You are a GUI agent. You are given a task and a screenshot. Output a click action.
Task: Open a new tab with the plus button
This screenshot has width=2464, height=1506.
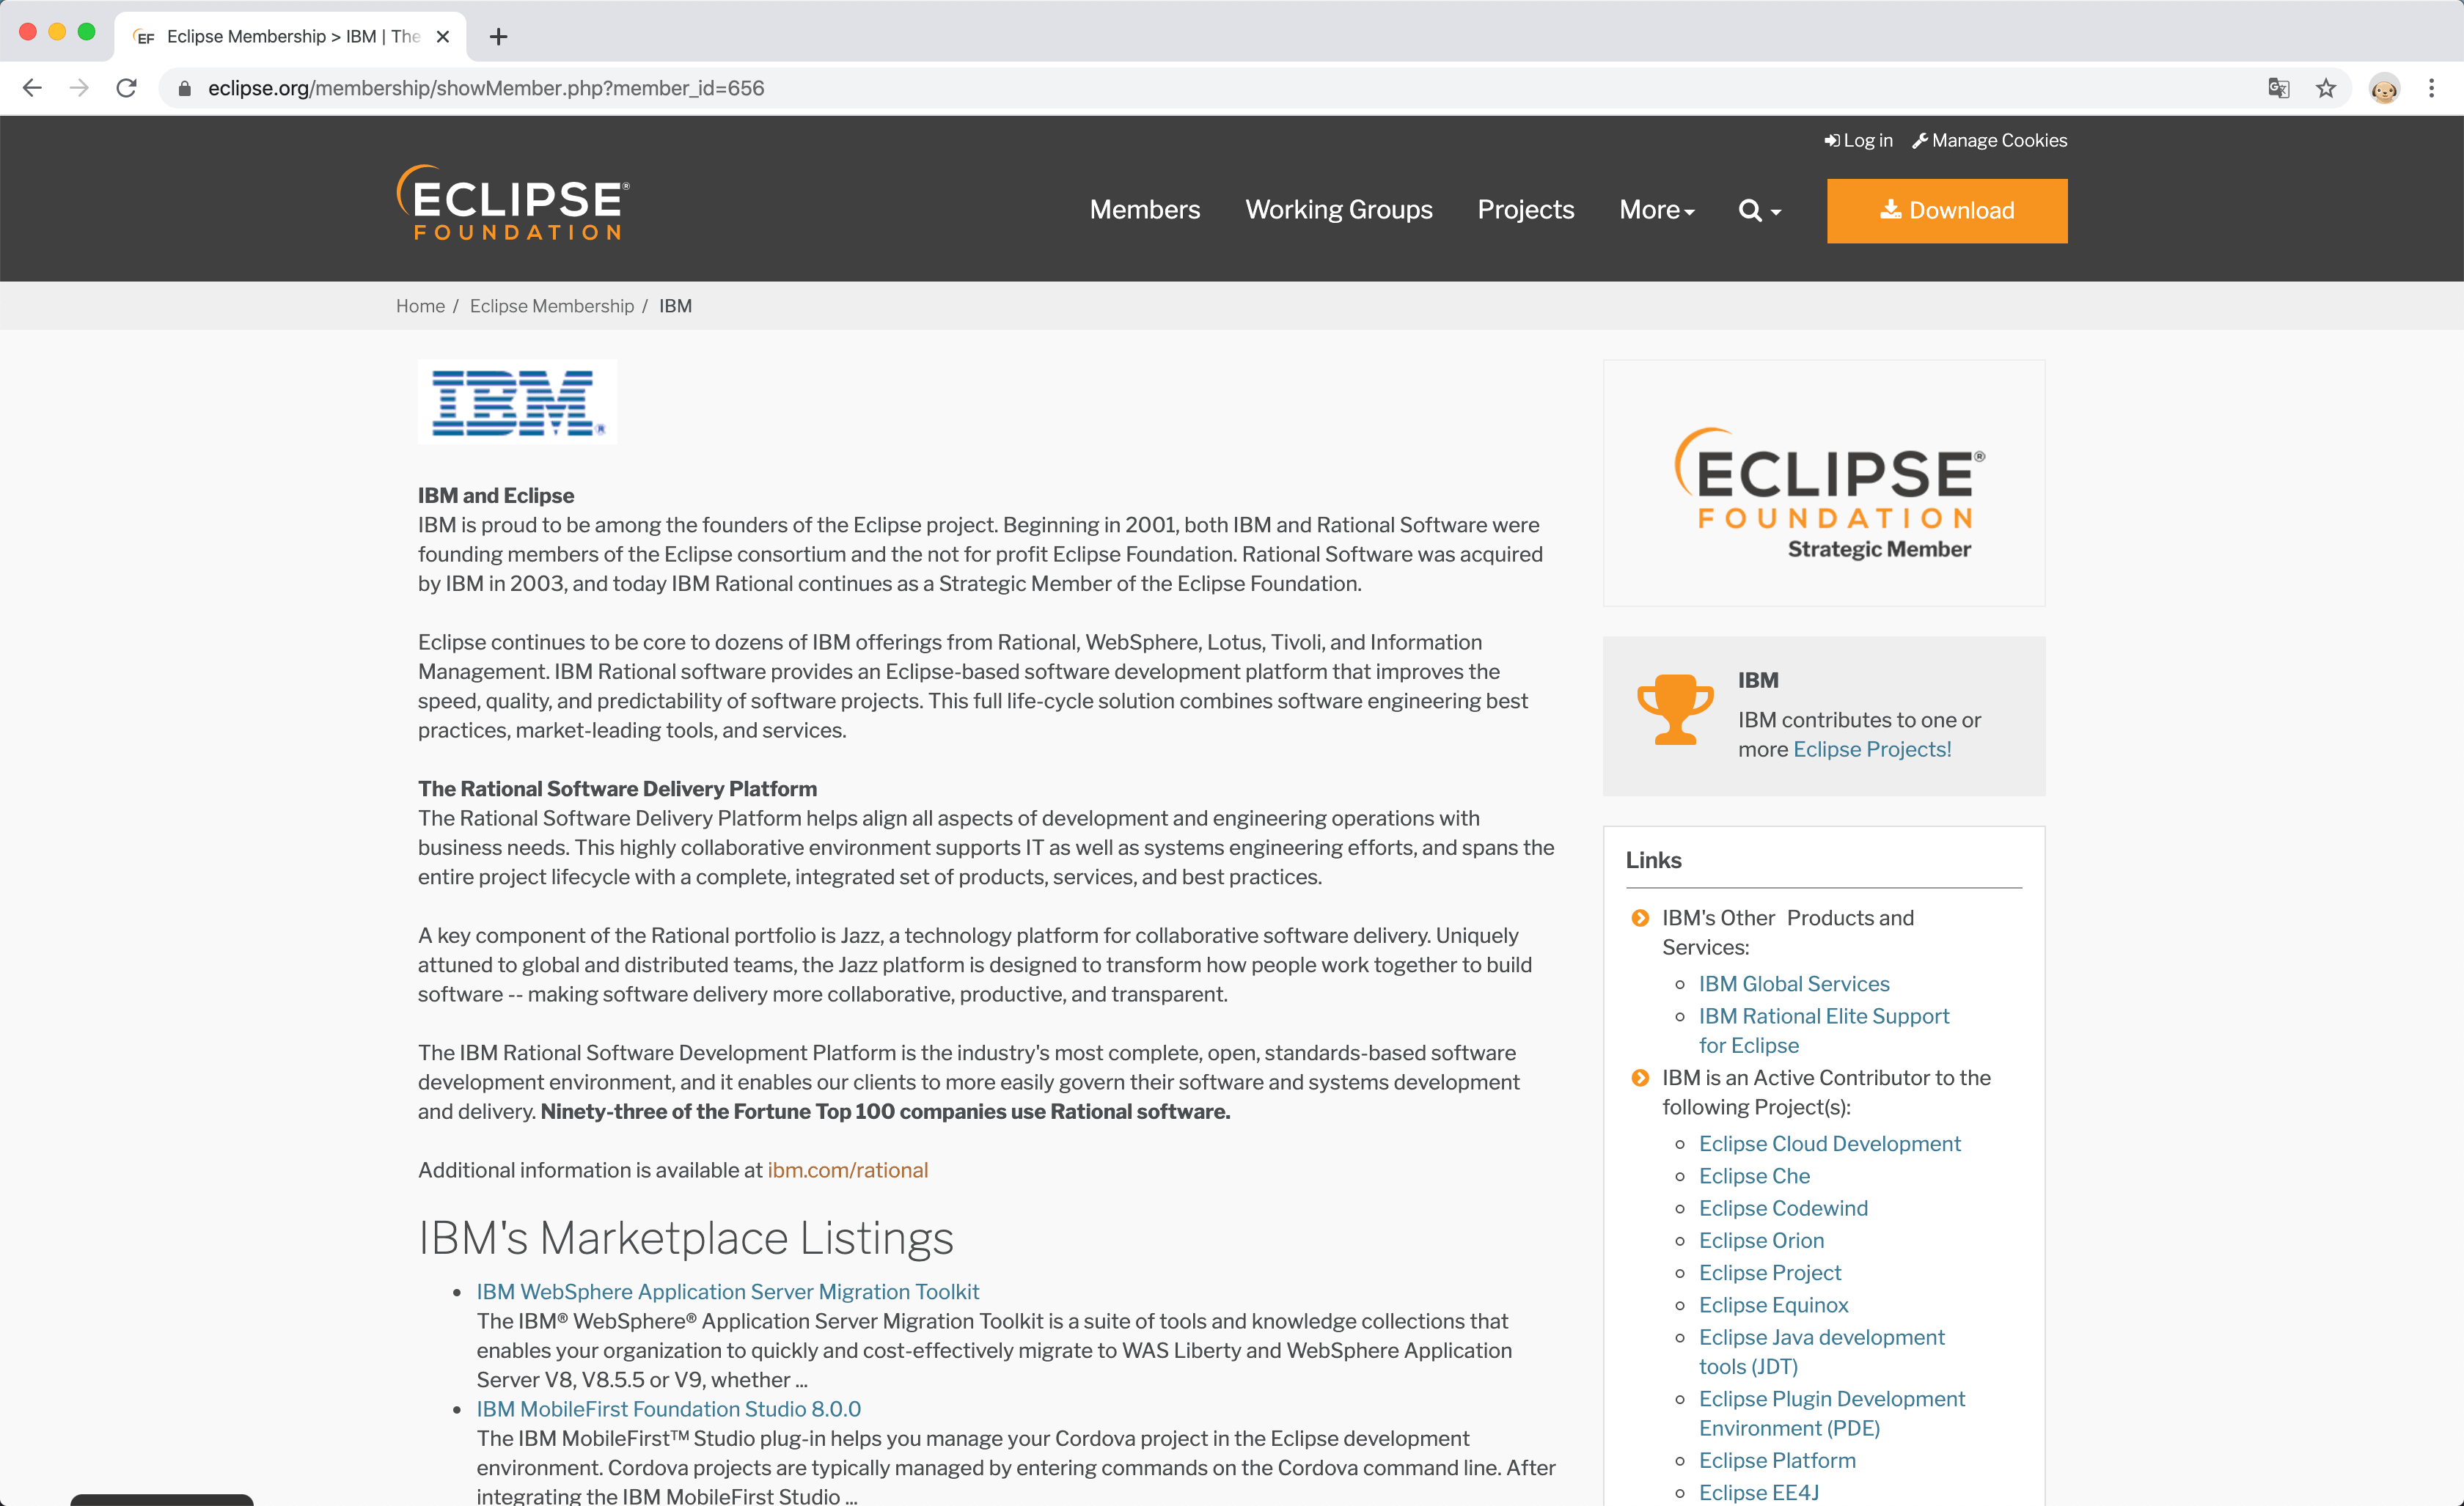(x=498, y=37)
